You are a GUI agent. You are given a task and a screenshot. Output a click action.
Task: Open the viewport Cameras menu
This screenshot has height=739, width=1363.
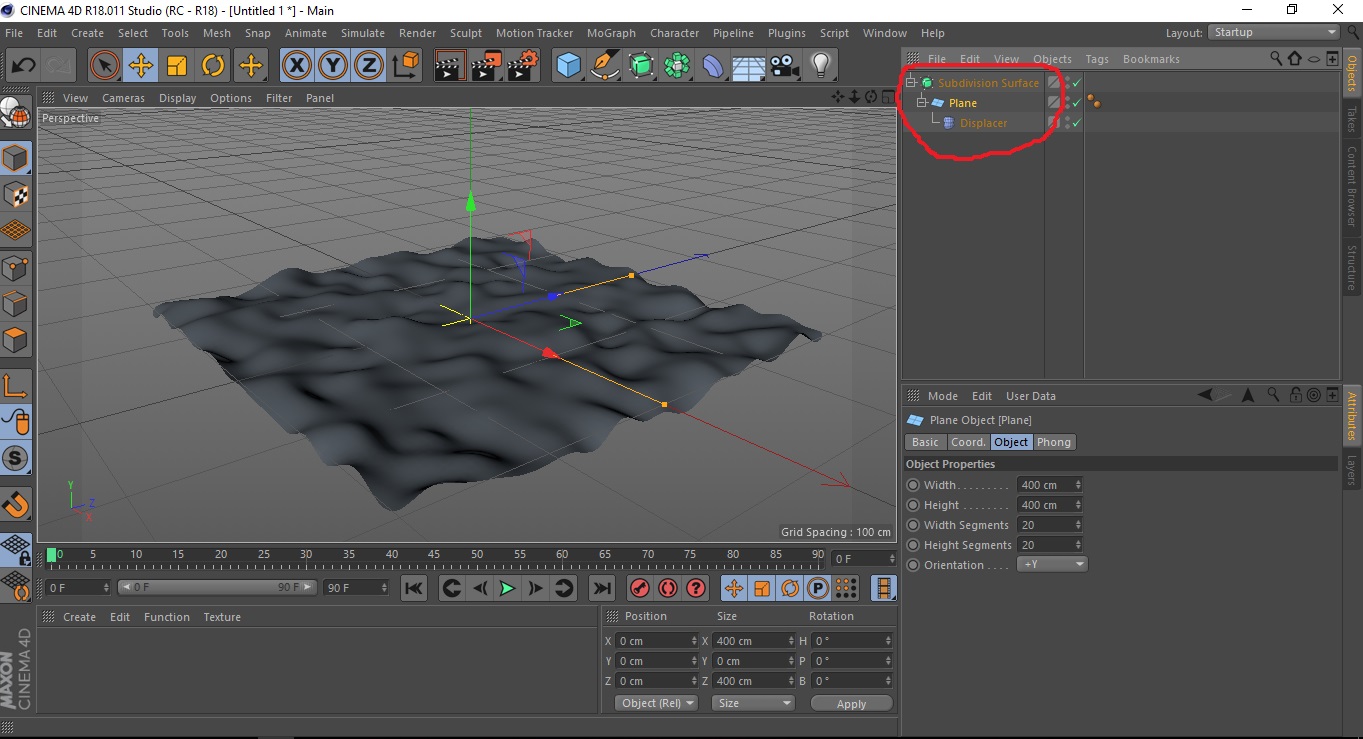point(123,98)
